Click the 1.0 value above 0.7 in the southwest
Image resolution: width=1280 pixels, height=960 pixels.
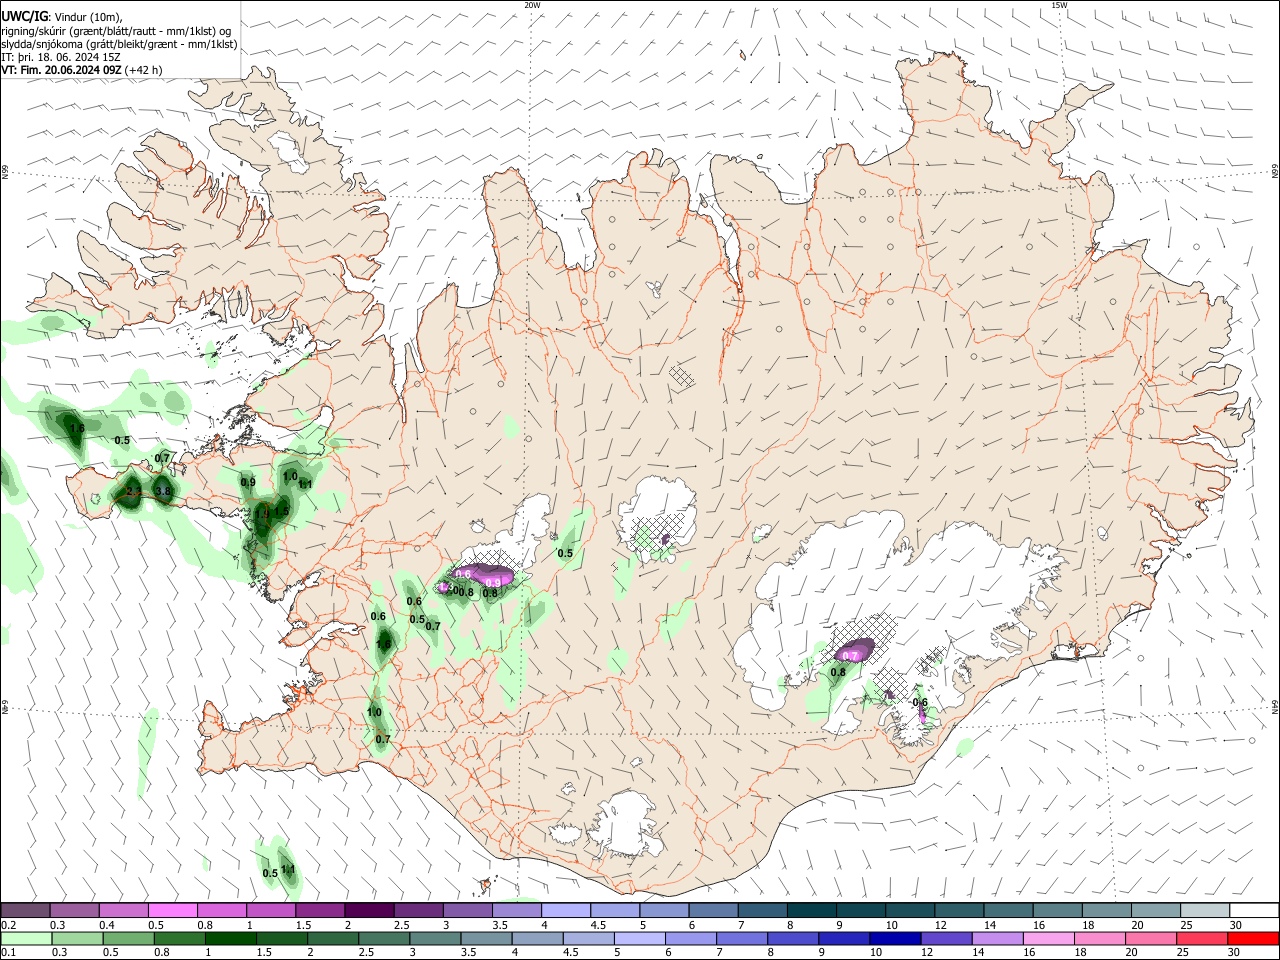click(x=374, y=712)
